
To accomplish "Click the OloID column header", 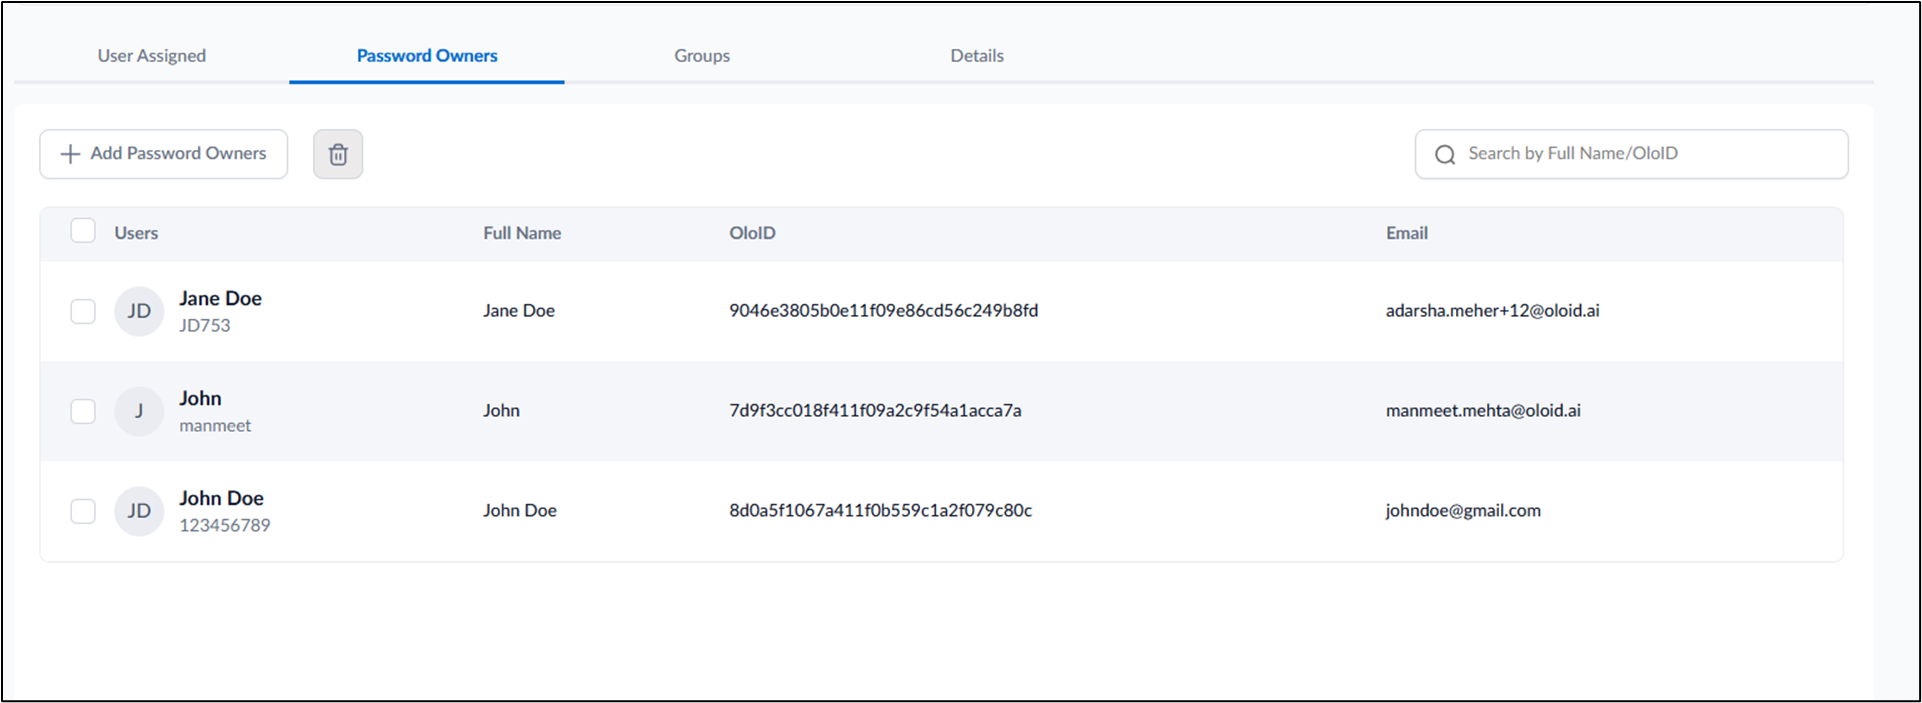I will pyautogui.click(x=752, y=233).
